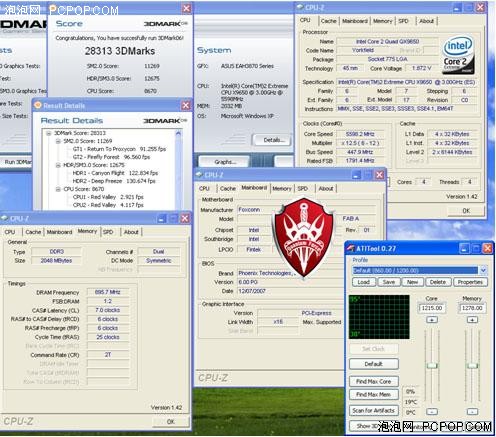The height and width of the screenshot is (437, 496).
Task: Close the 3DMark Score window
Action: point(186,8)
